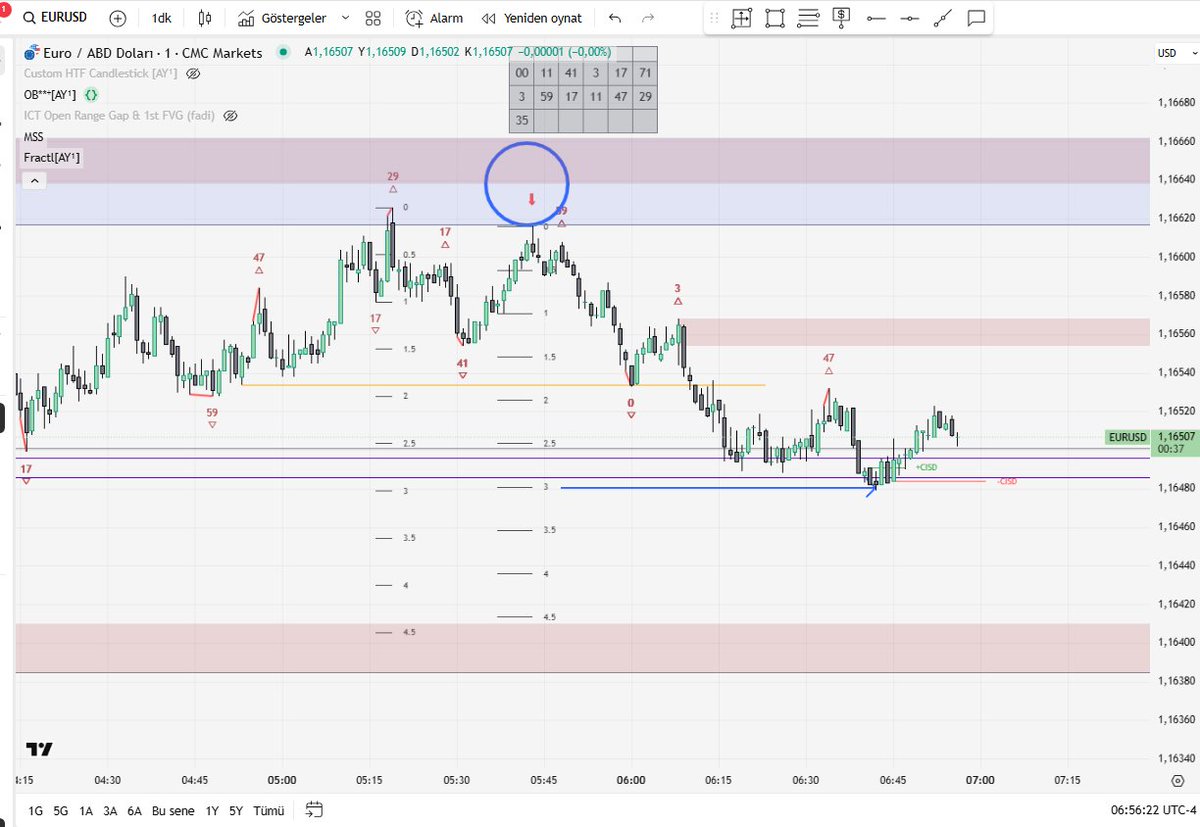The width and height of the screenshot is (1200, 827).
Task: Undo the last chart action
Action: (x=614, y=18)
